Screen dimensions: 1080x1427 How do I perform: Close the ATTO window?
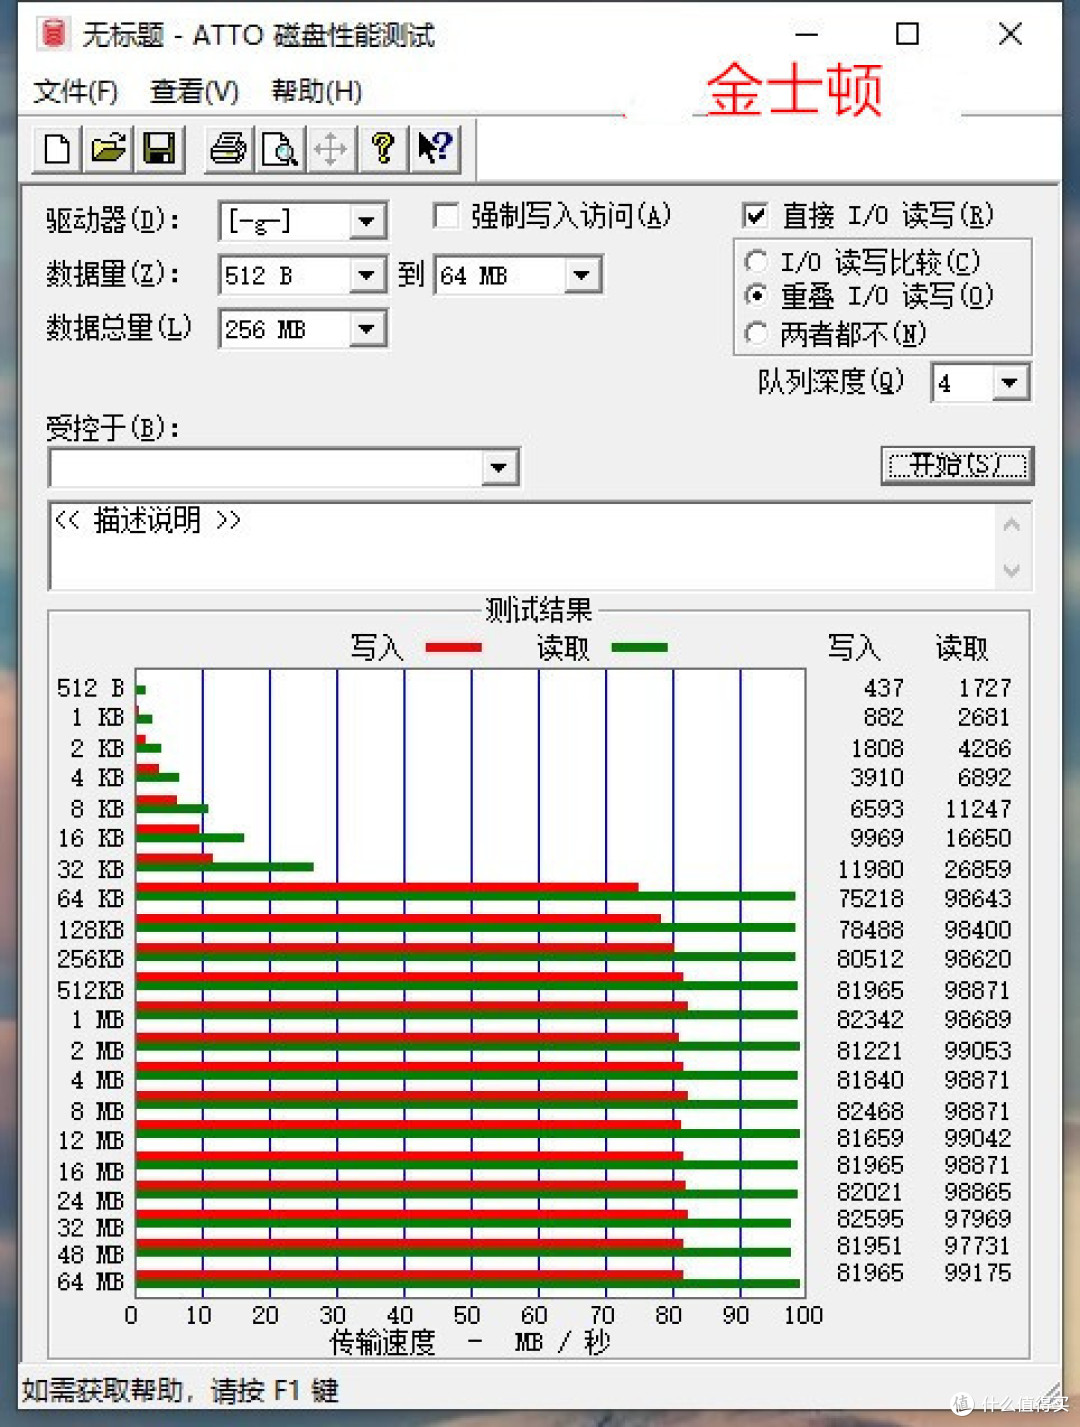click(x=1010, y=35)
